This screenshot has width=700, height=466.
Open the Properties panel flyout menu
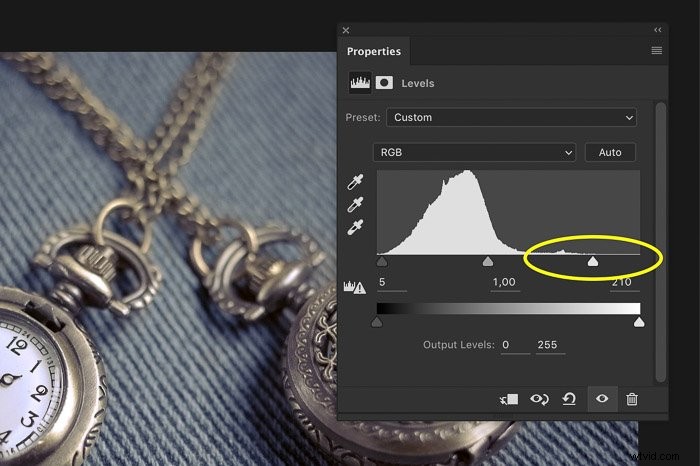(656, 50)
